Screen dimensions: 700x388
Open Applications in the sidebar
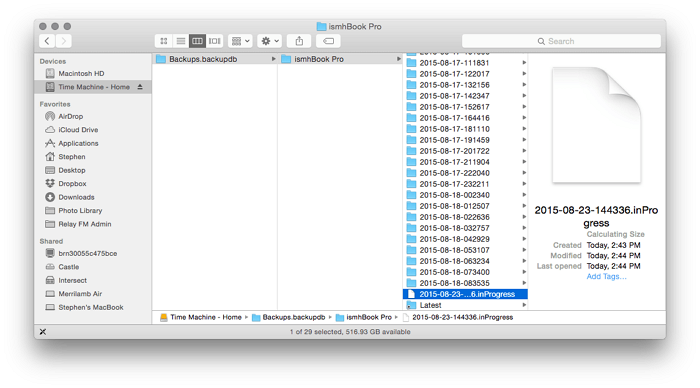[x=93, y=143]
